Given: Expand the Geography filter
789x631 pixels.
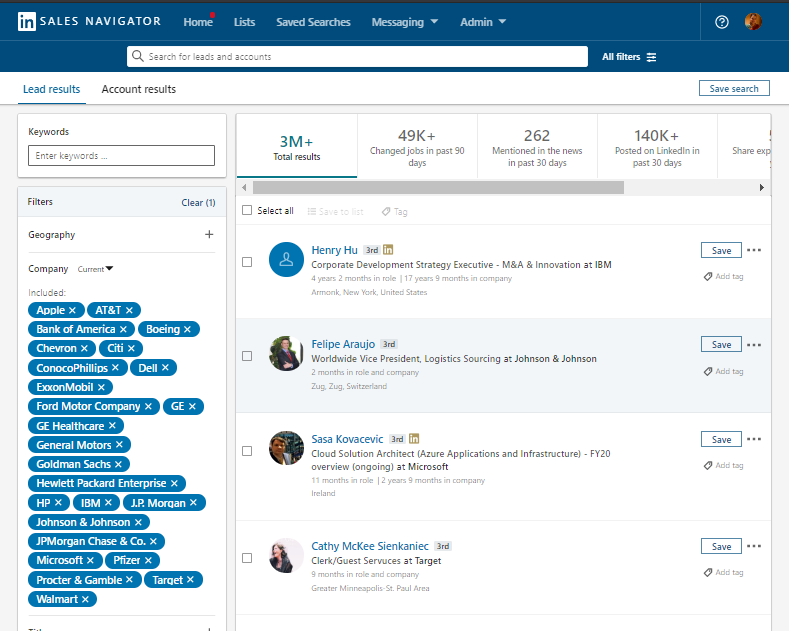Looking at the screenshot, I should click(x=209, y=234).
